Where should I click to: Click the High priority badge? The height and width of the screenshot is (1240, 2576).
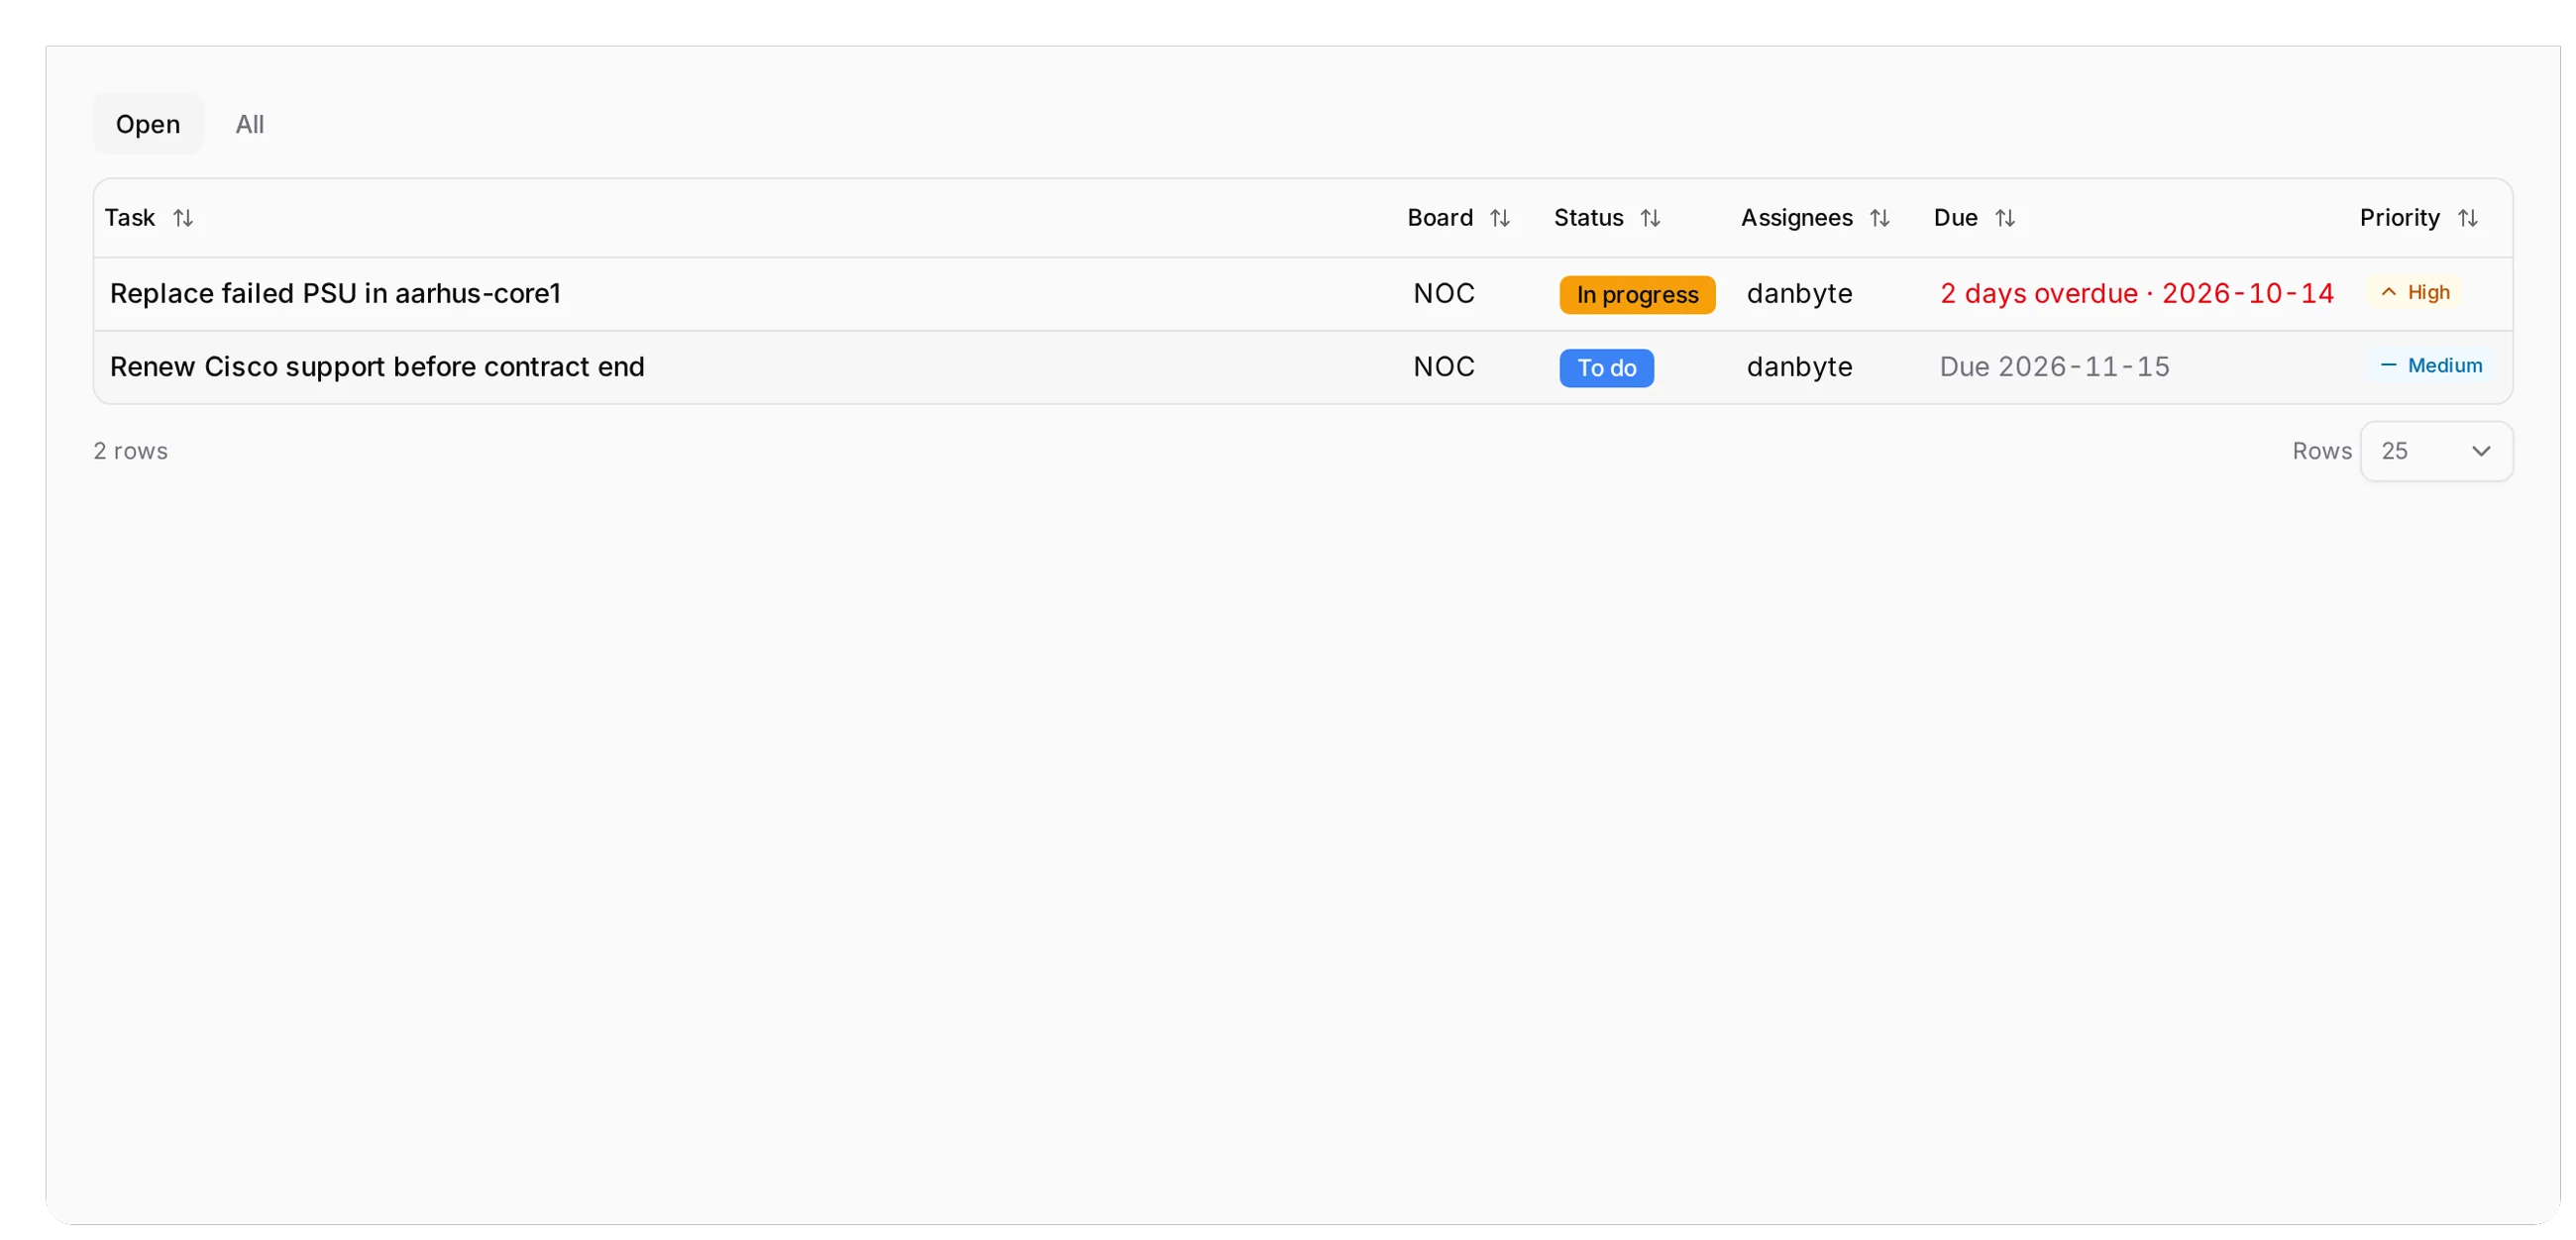[2414, 292]
